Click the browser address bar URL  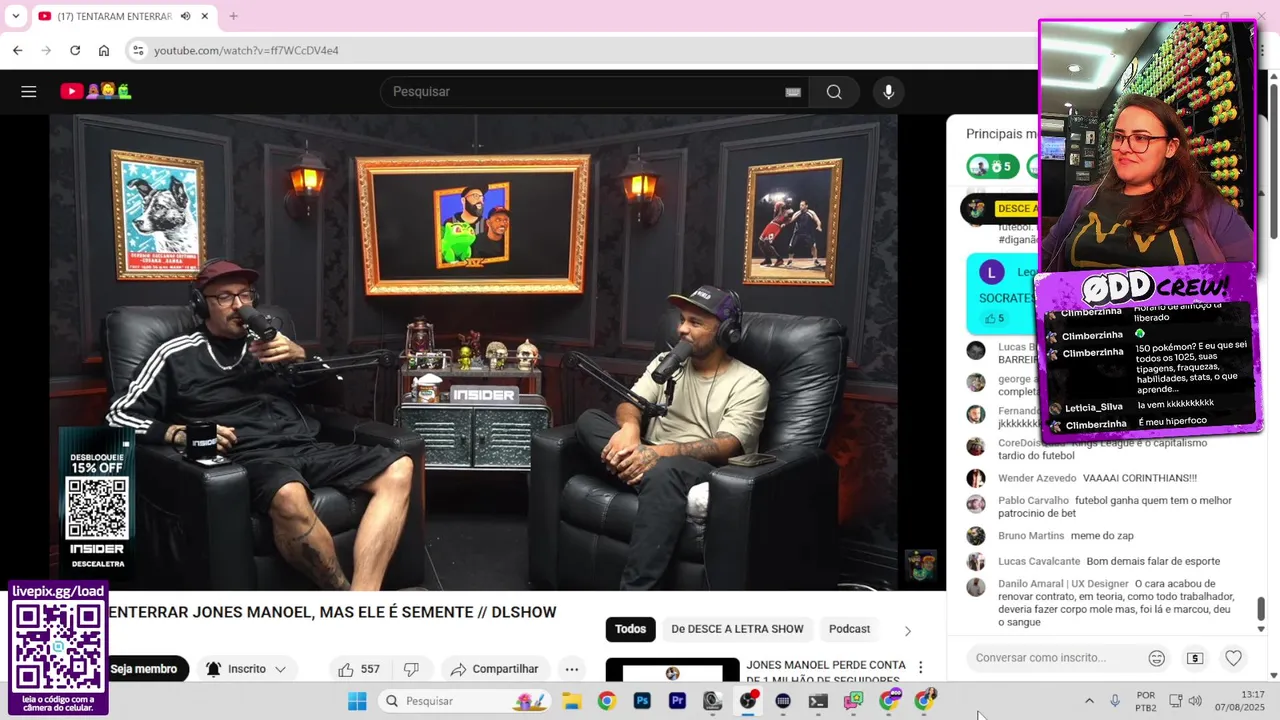pos(247,50)
